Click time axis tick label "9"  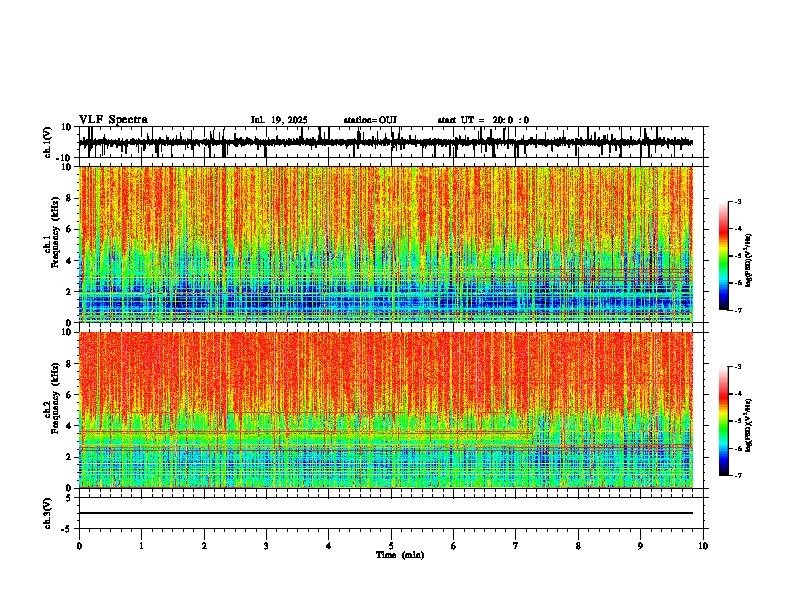[x=640, y=546]
